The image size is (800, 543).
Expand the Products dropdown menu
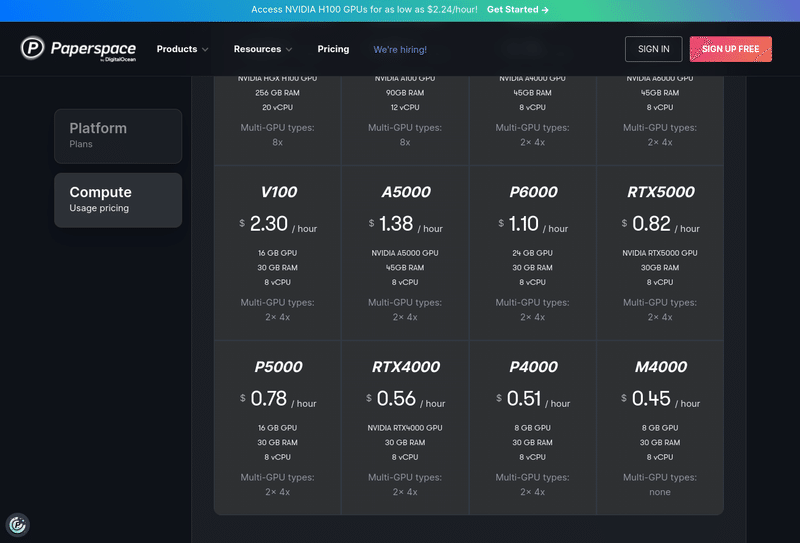pos(183,49)
